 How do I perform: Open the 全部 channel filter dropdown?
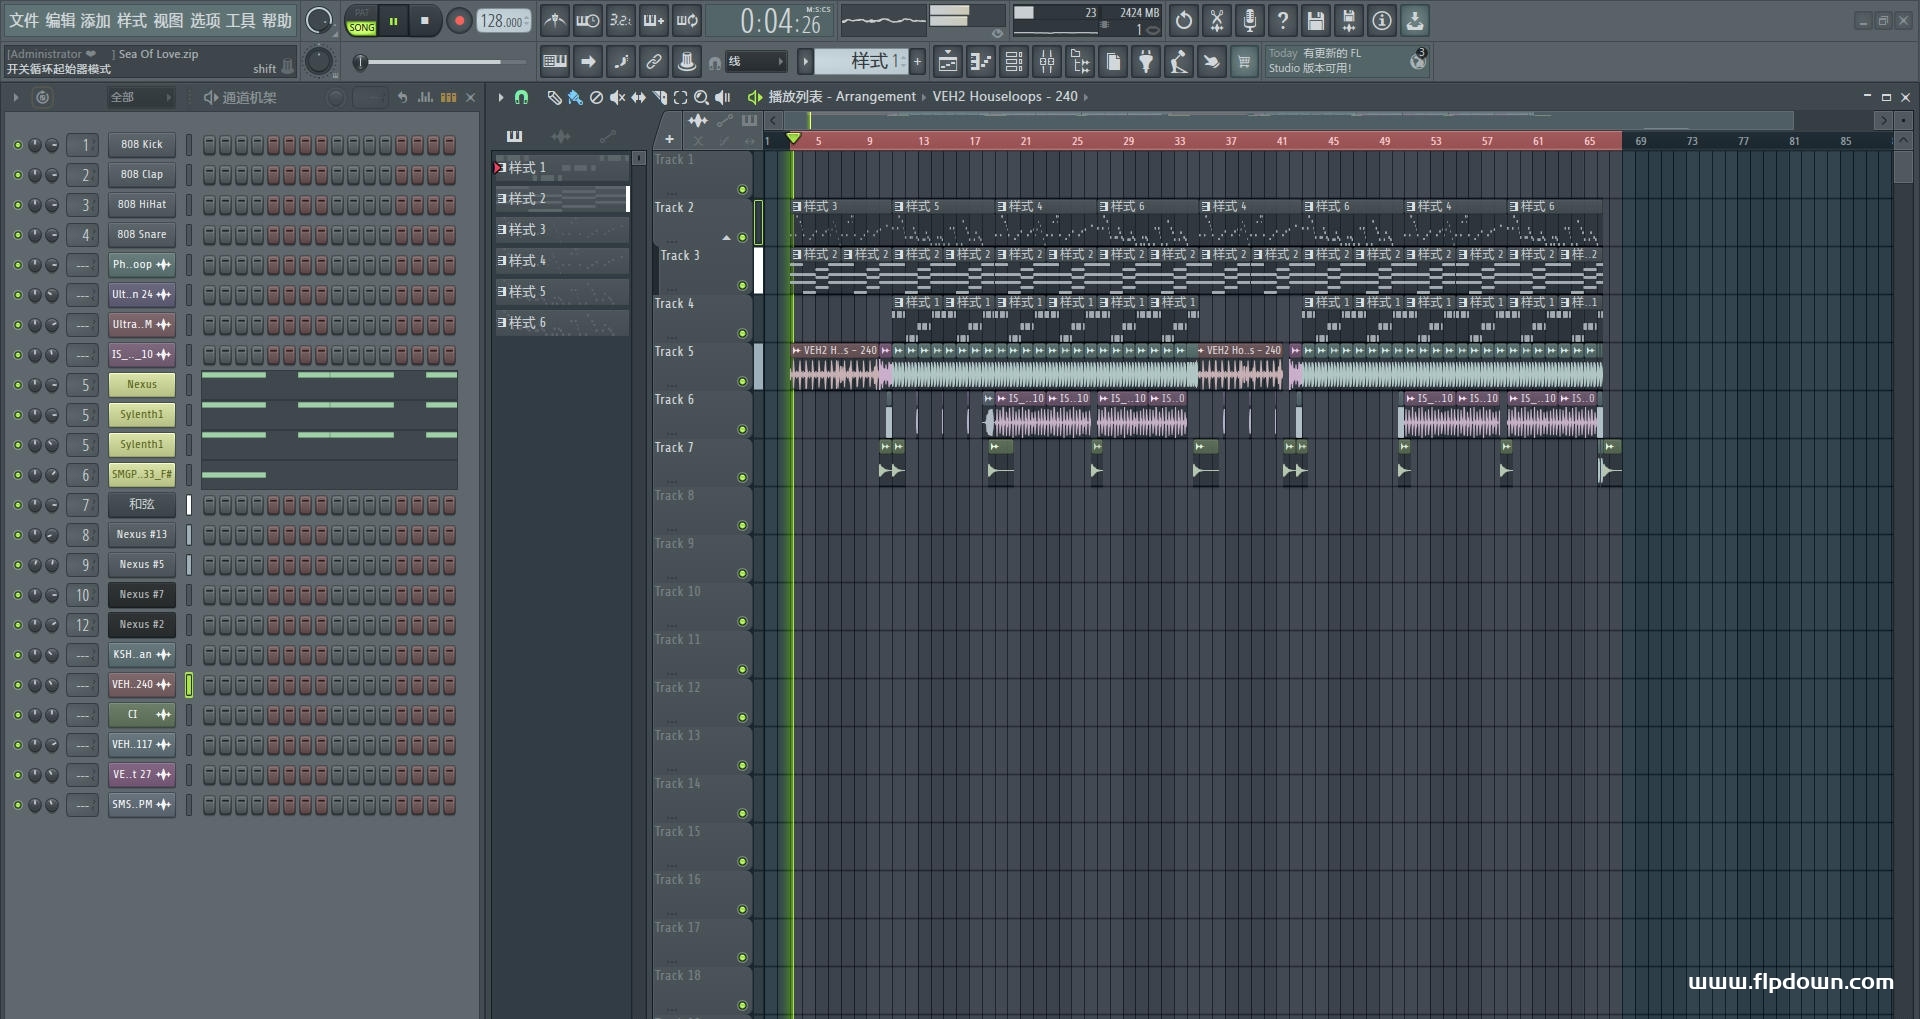click(140, 97)
